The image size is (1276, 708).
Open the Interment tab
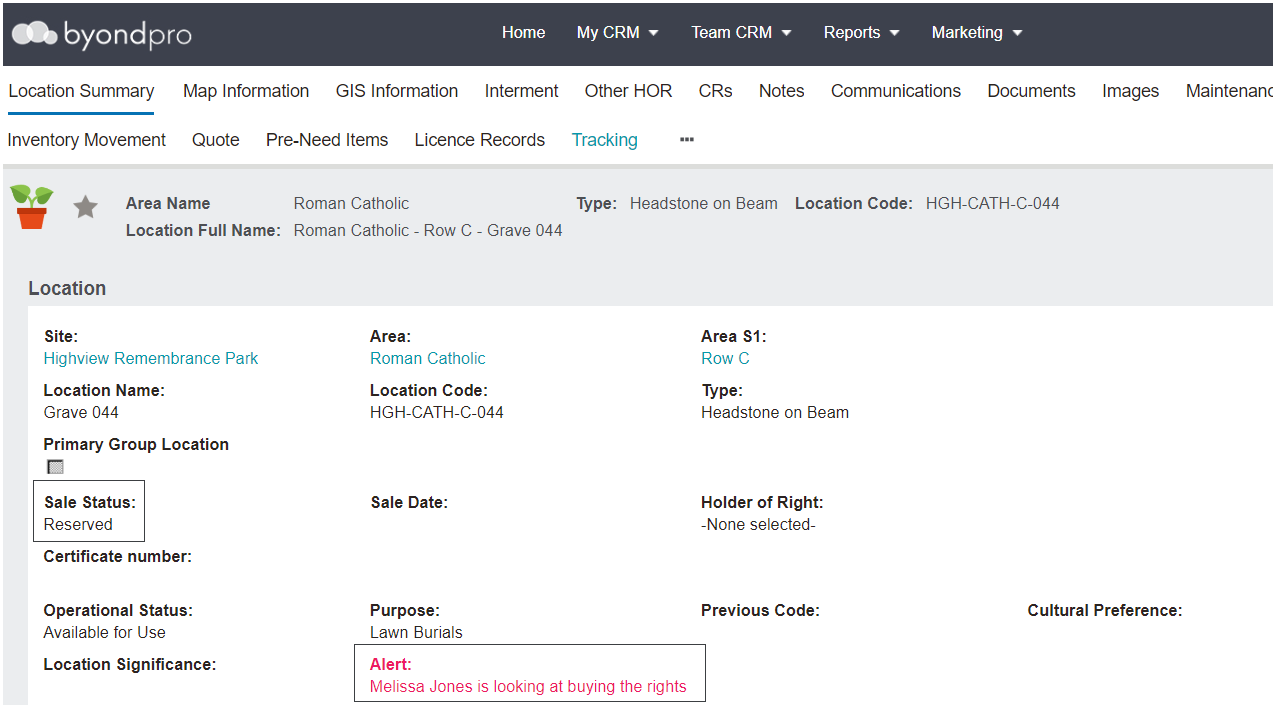coord(522,91)
